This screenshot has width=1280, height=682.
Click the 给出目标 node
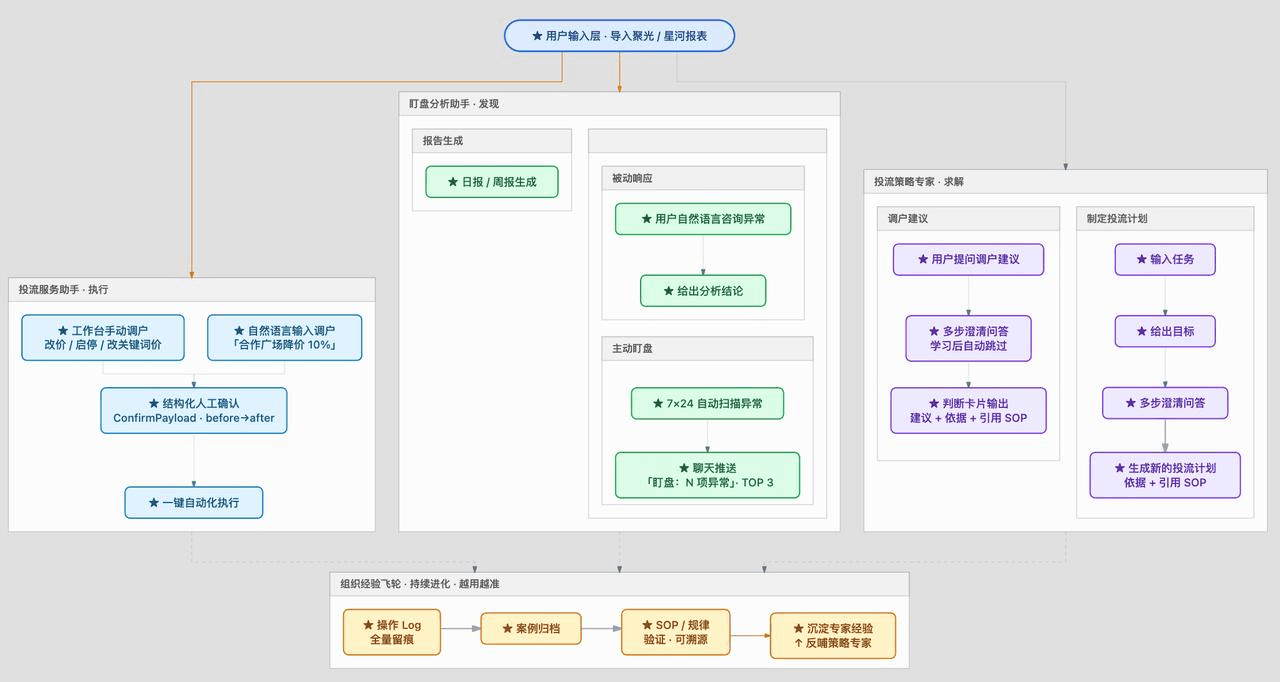(1165, 331)
